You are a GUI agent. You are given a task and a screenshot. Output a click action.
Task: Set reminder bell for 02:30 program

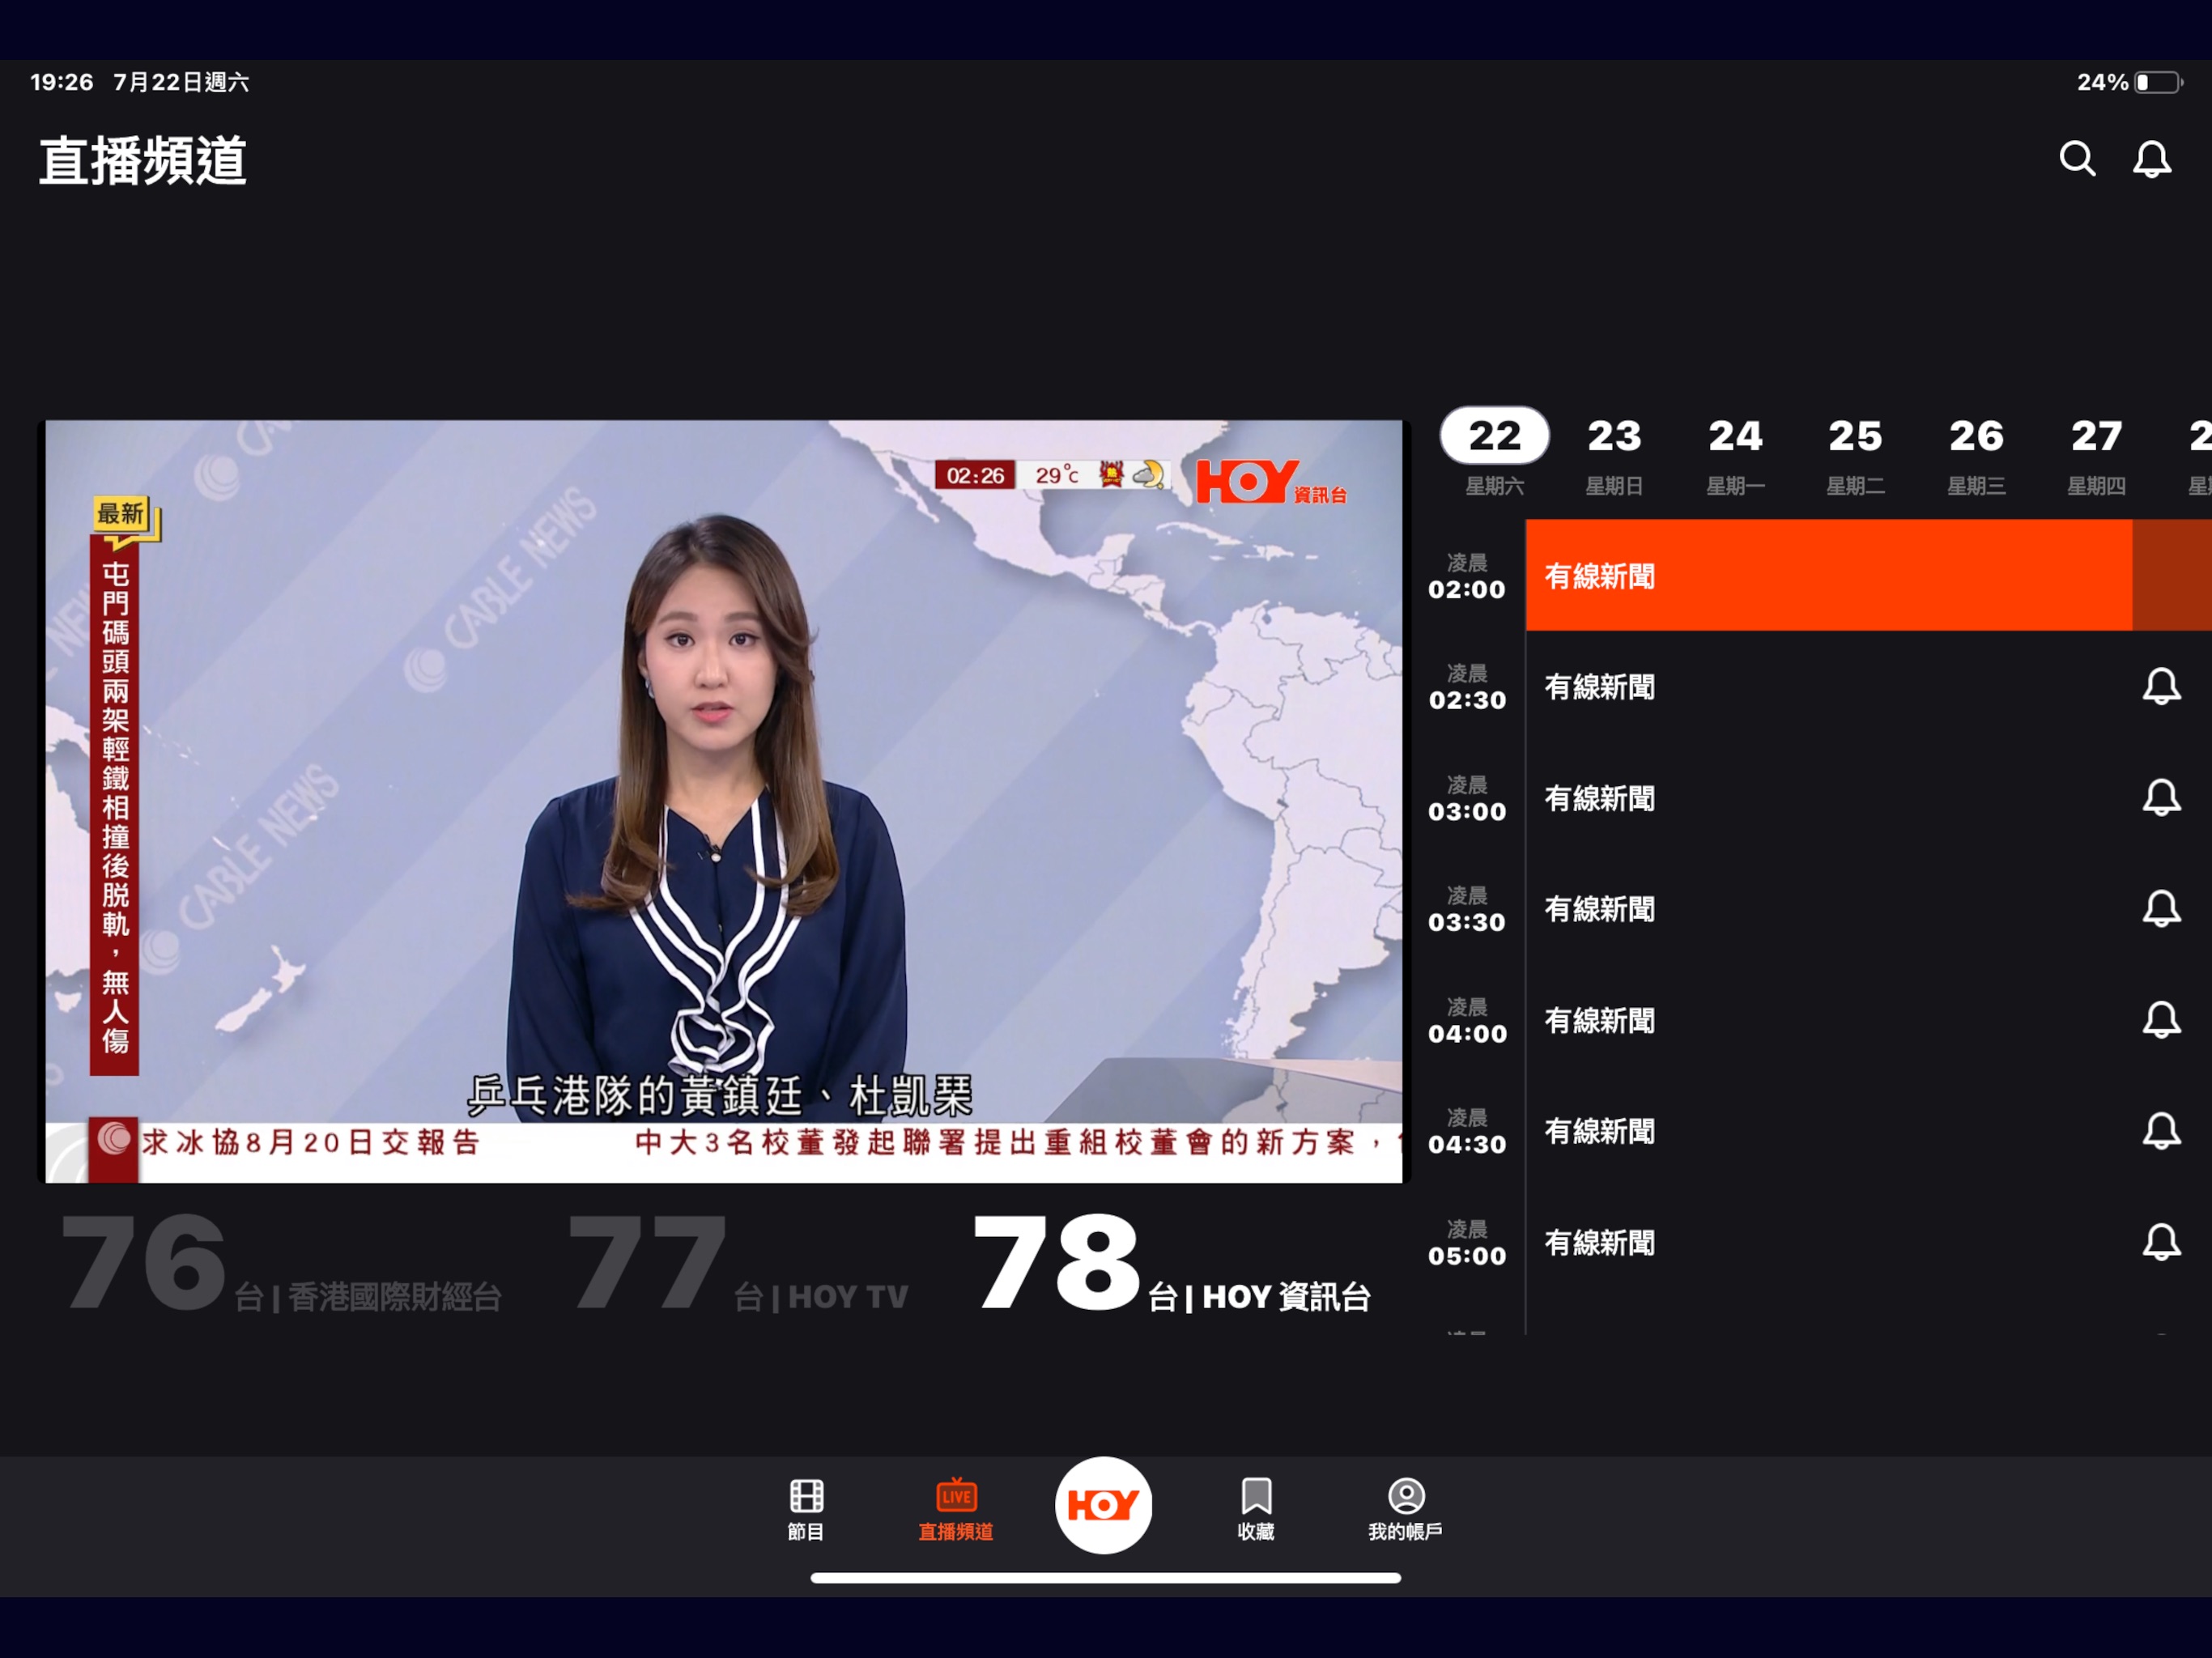(x=2161, y=687)
